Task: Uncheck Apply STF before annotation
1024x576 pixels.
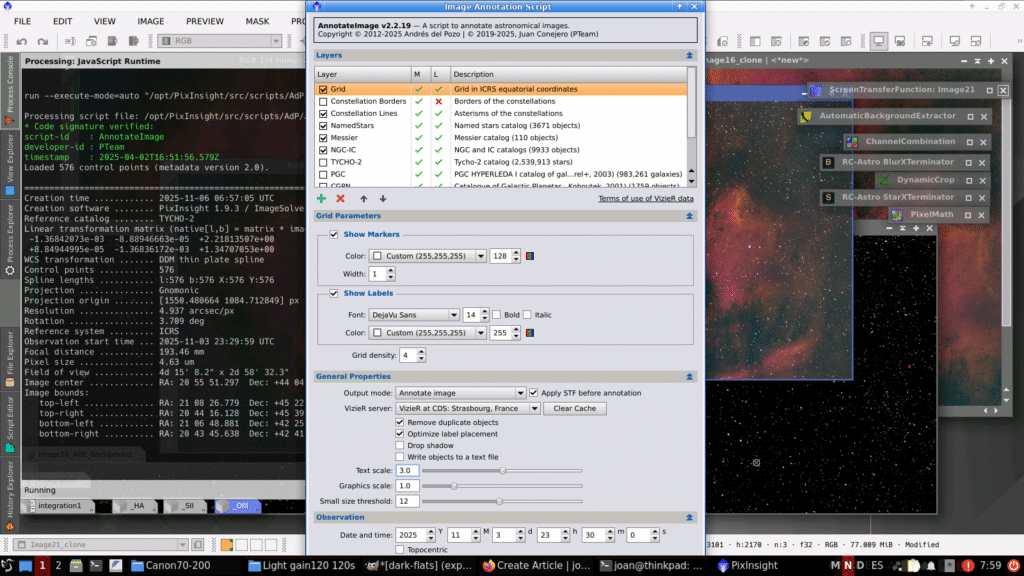Action: tap(532, 393)
